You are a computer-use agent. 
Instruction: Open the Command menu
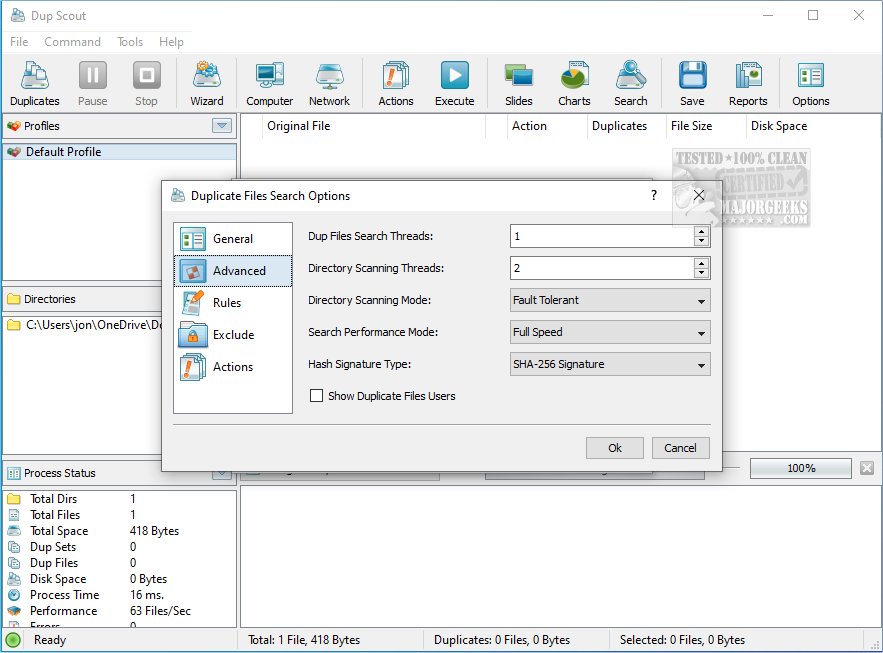pos(73,42)
